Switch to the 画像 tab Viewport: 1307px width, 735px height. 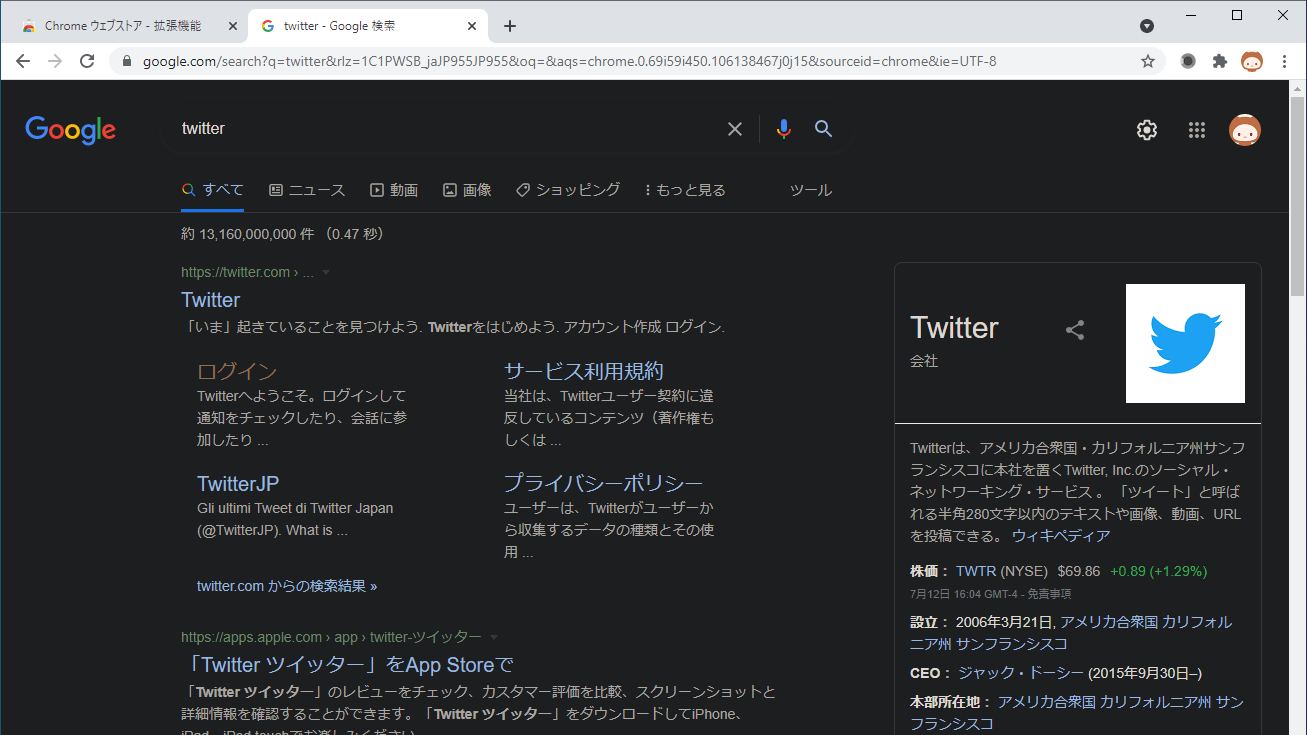(467, 190)
